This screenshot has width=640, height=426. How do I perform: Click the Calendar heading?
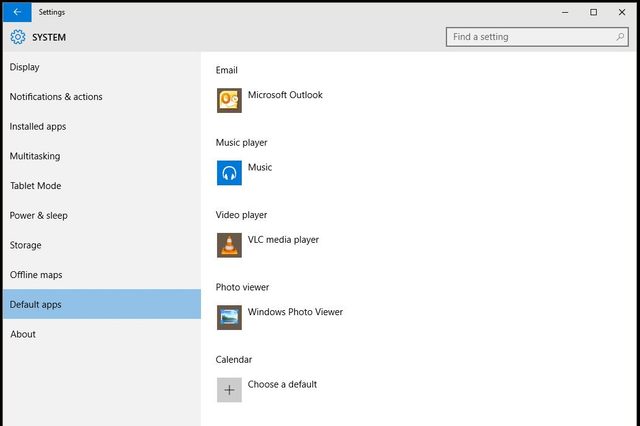click(x=233, y=359)
